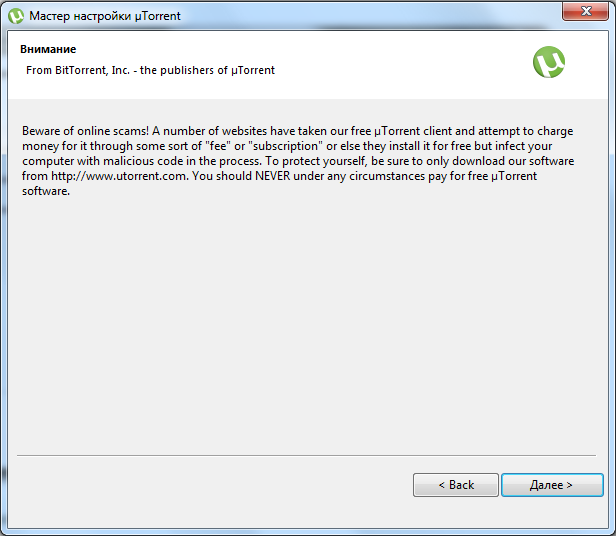Click the word NEVER in the warning

coord(273,176)
